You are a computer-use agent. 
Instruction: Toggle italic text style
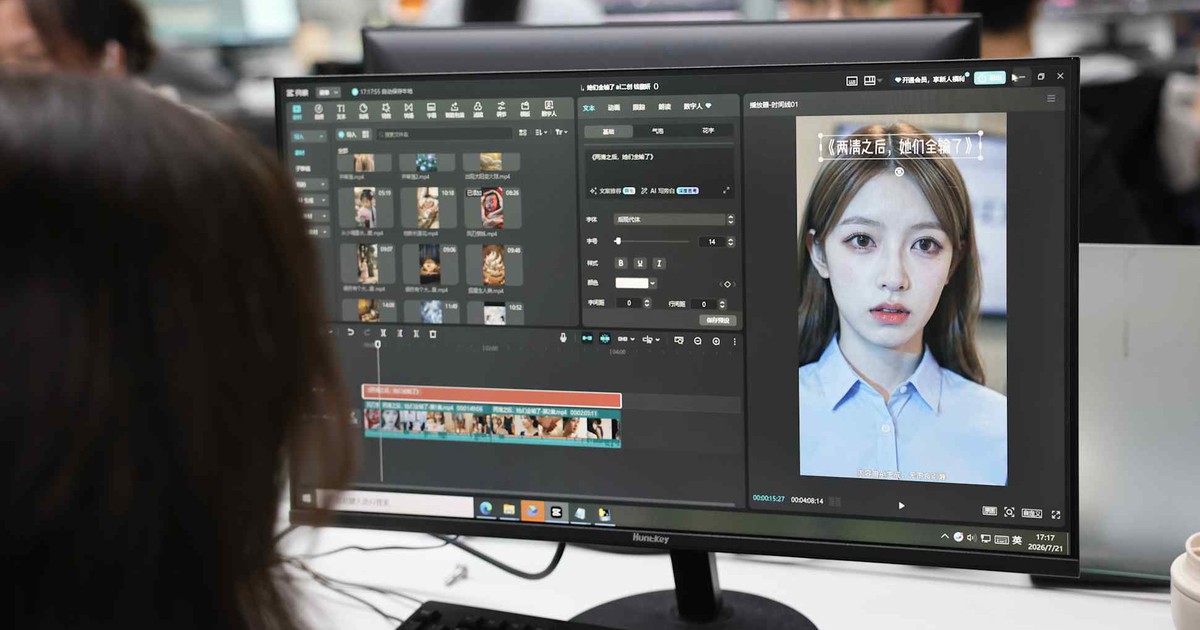click(x=659, y=263)
